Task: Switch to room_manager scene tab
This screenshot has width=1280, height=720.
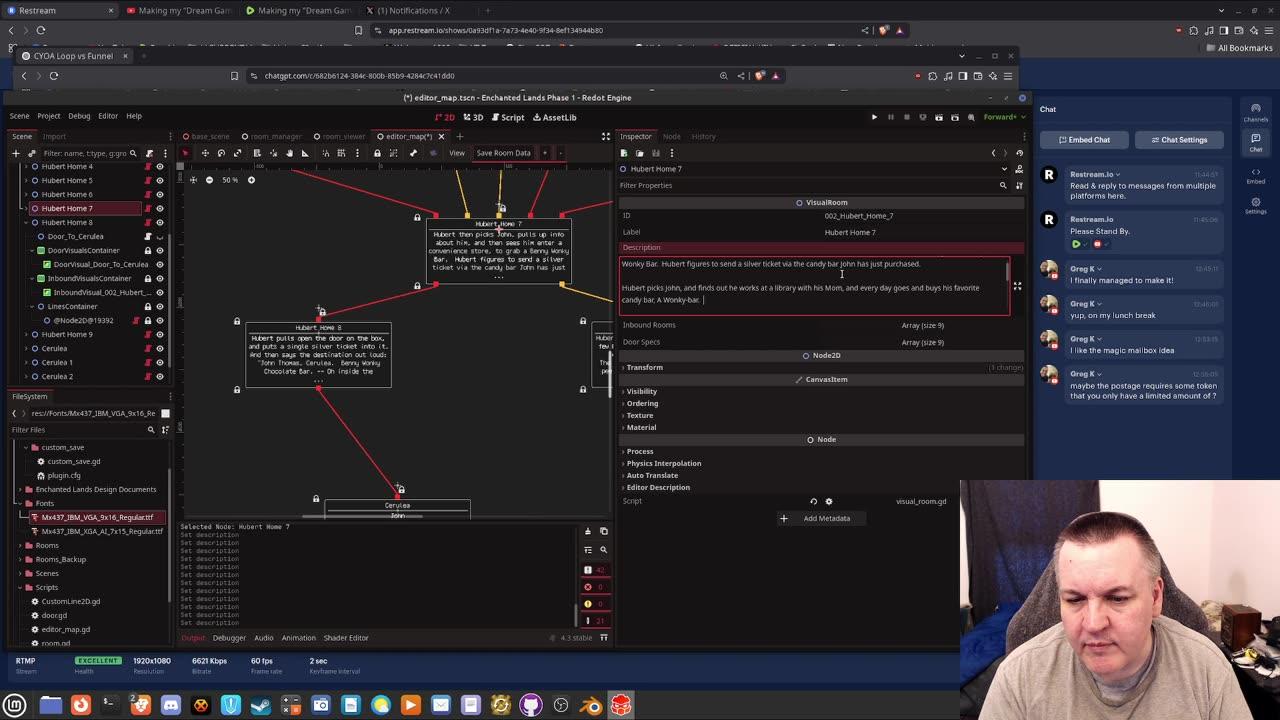Action: (270, 136)
